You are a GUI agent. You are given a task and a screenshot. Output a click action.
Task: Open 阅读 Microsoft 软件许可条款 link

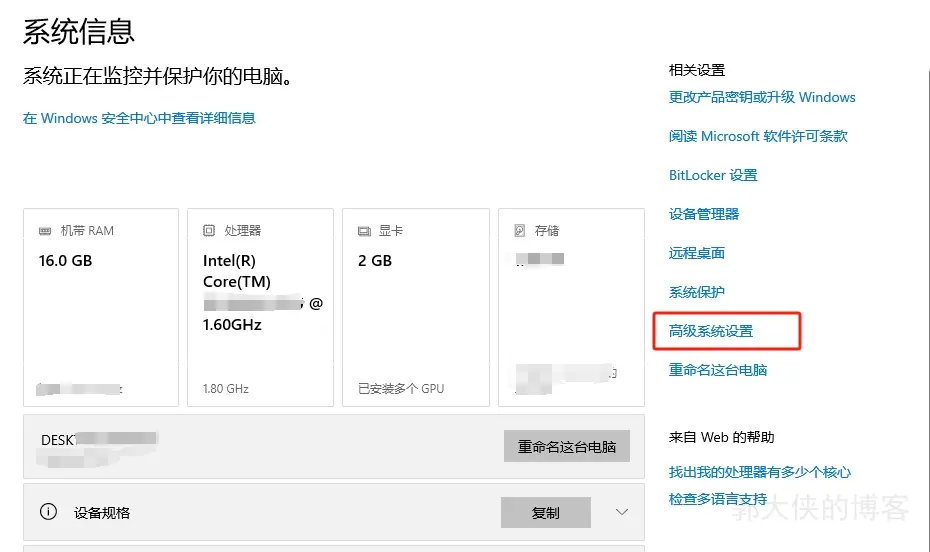pos(758,136)
